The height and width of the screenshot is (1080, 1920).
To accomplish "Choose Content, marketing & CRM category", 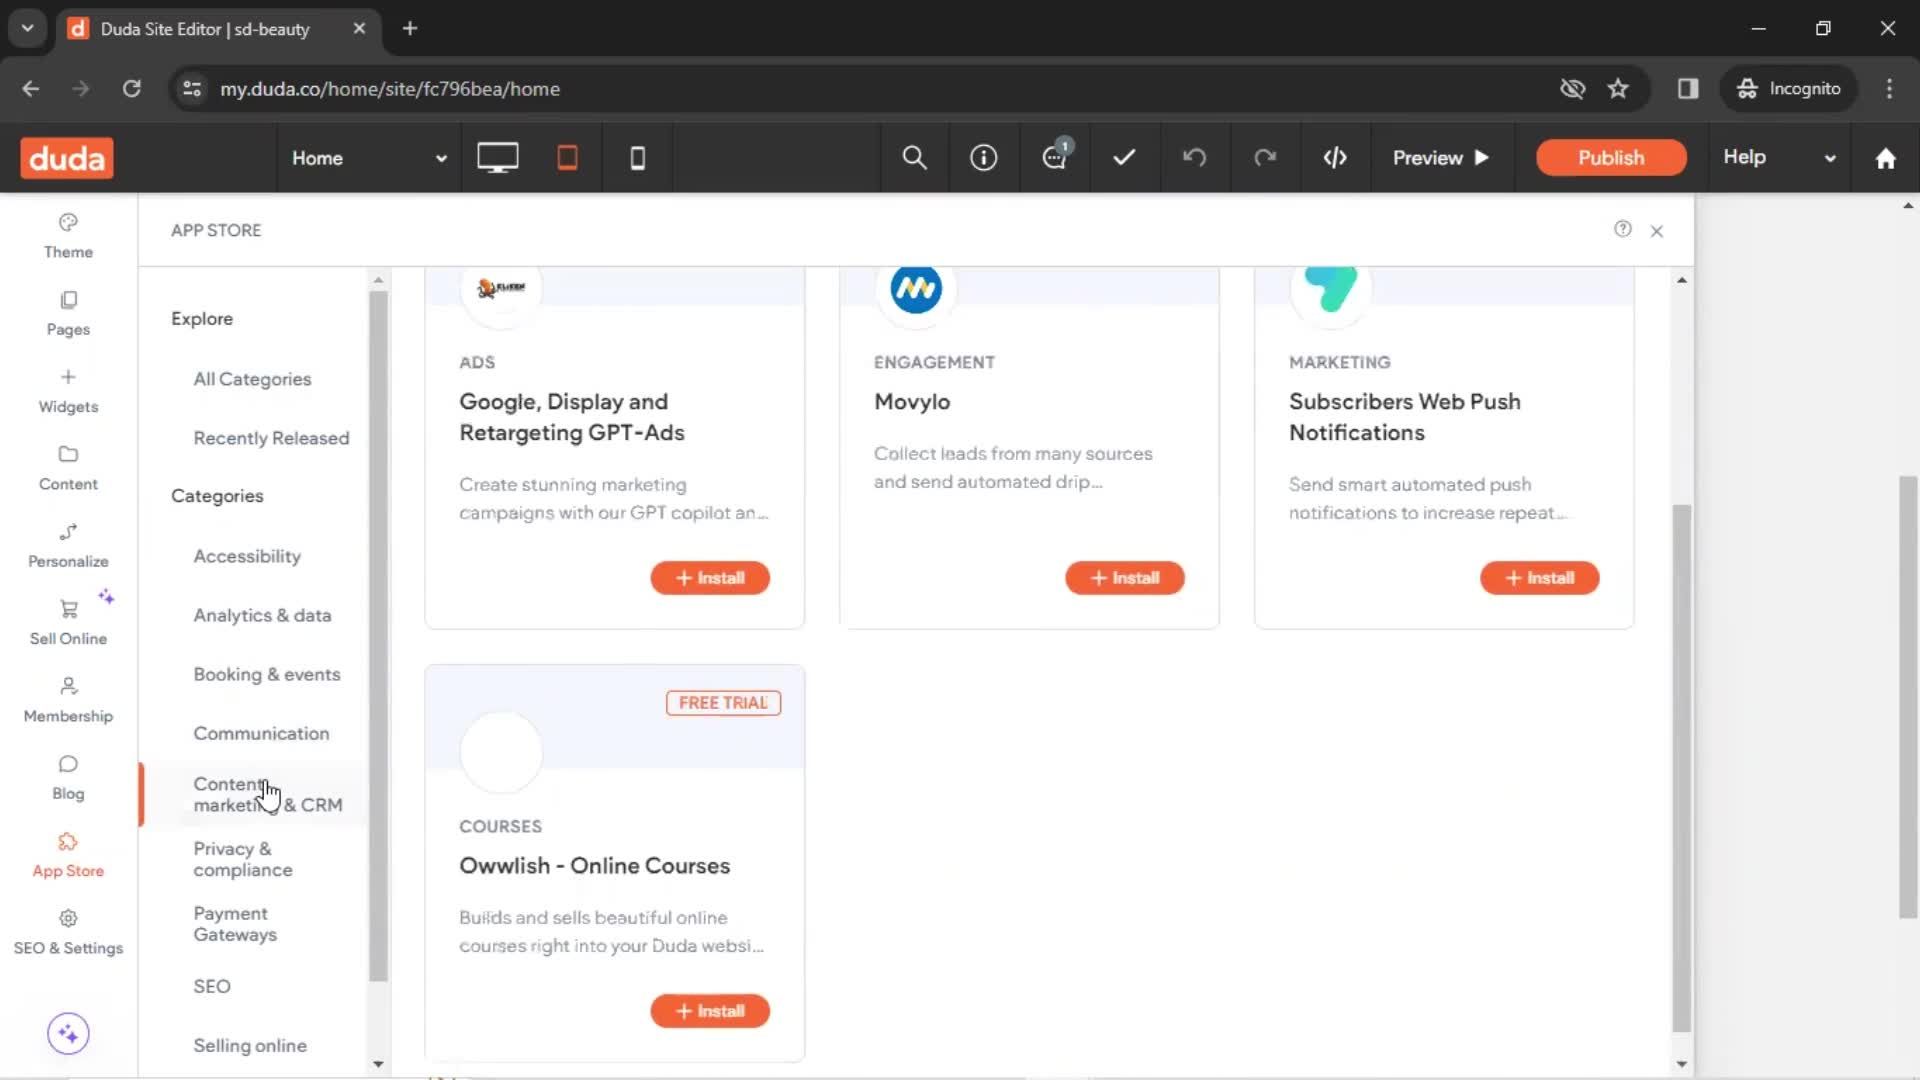I will (x=267, y=794).
